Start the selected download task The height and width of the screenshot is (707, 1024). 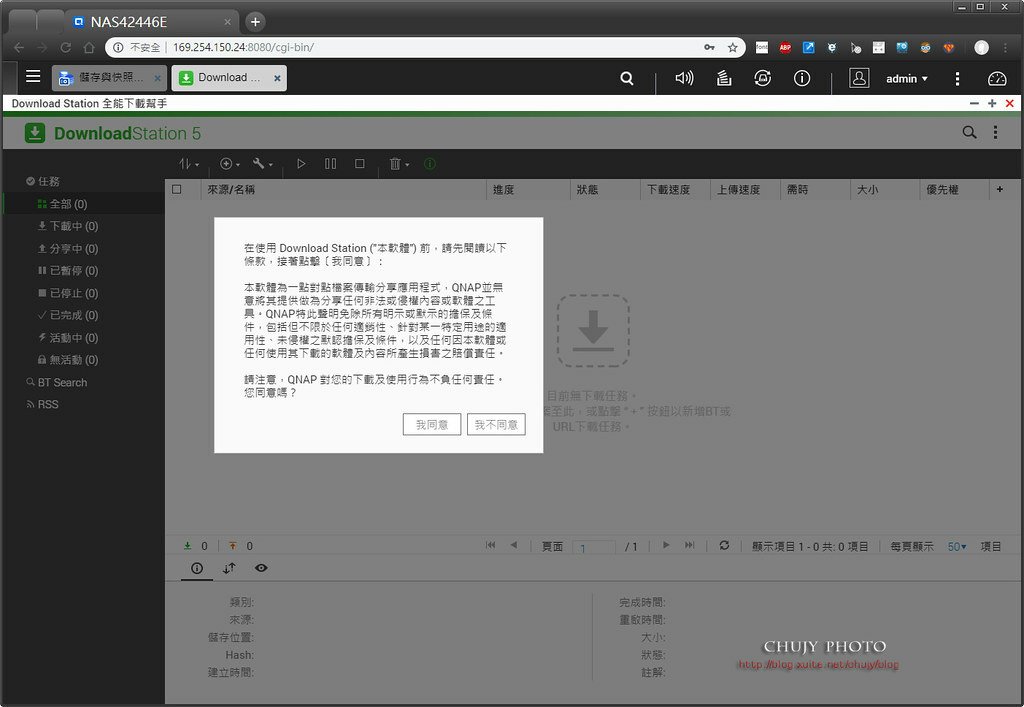(301, 164)
